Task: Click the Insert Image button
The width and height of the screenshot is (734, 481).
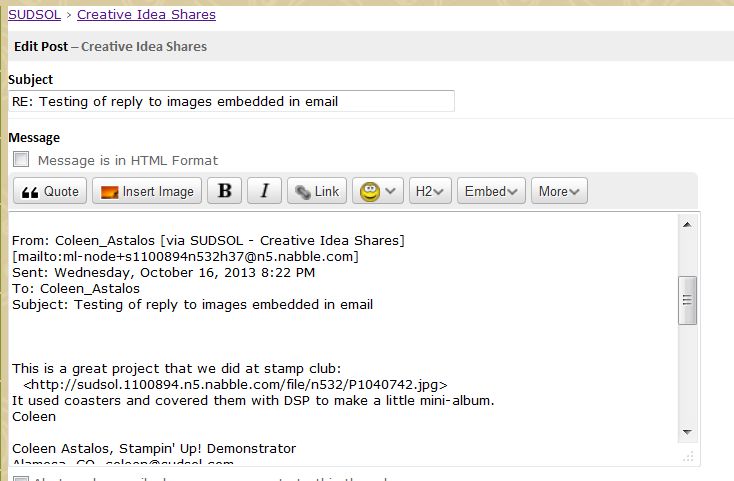Action: pyautogui.click(x=147, y=191)
